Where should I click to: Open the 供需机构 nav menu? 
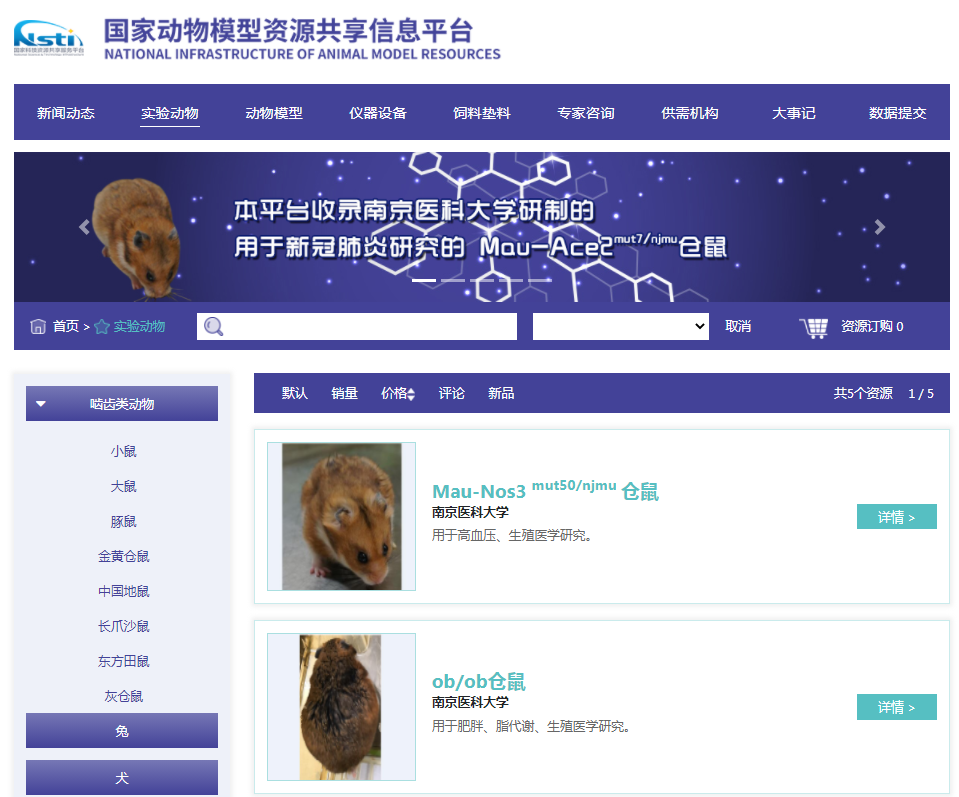pos(690,113)
